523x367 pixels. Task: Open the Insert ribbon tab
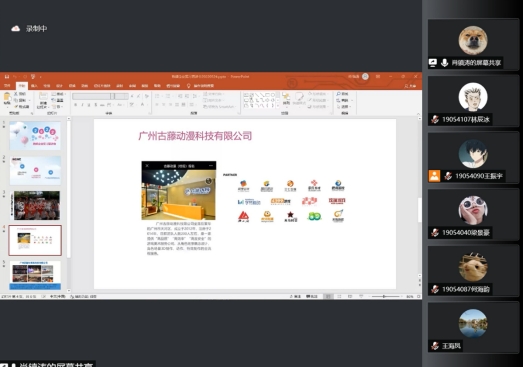(34, 86)
